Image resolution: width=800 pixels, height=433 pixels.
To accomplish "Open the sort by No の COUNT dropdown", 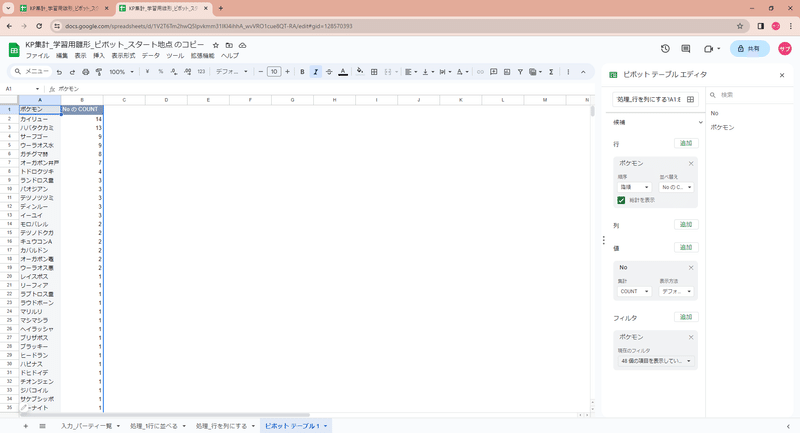I will tap(676, 187).
